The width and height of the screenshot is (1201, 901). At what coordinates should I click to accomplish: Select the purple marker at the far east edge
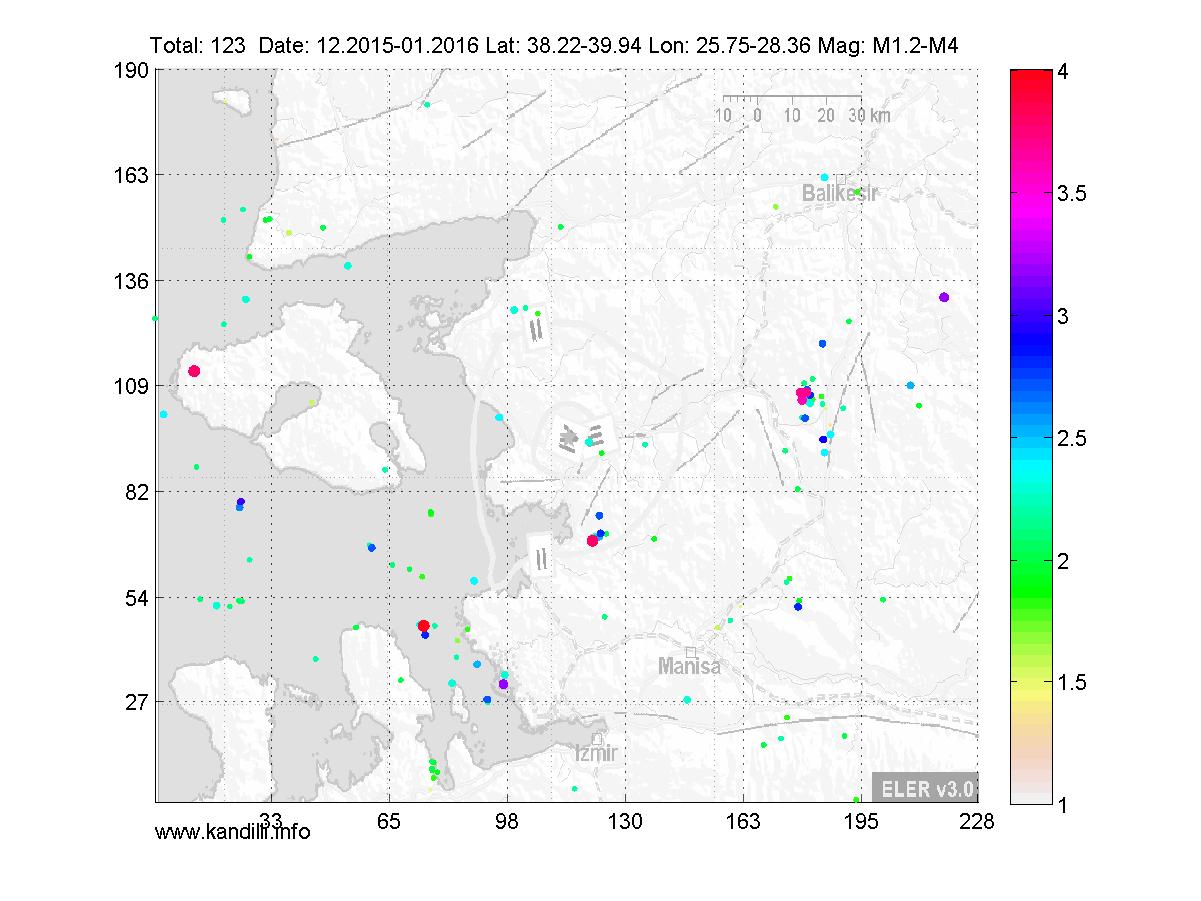(944, 297)
